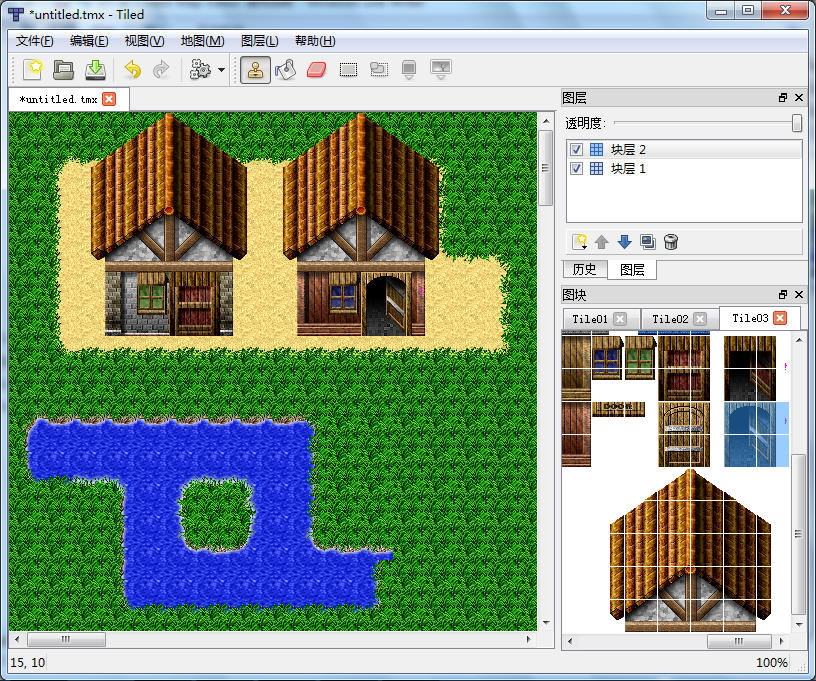This screenshot has height=681, width=816.
Task: Pick the large roof tile in tileset
Action: [x=690, y=550]
